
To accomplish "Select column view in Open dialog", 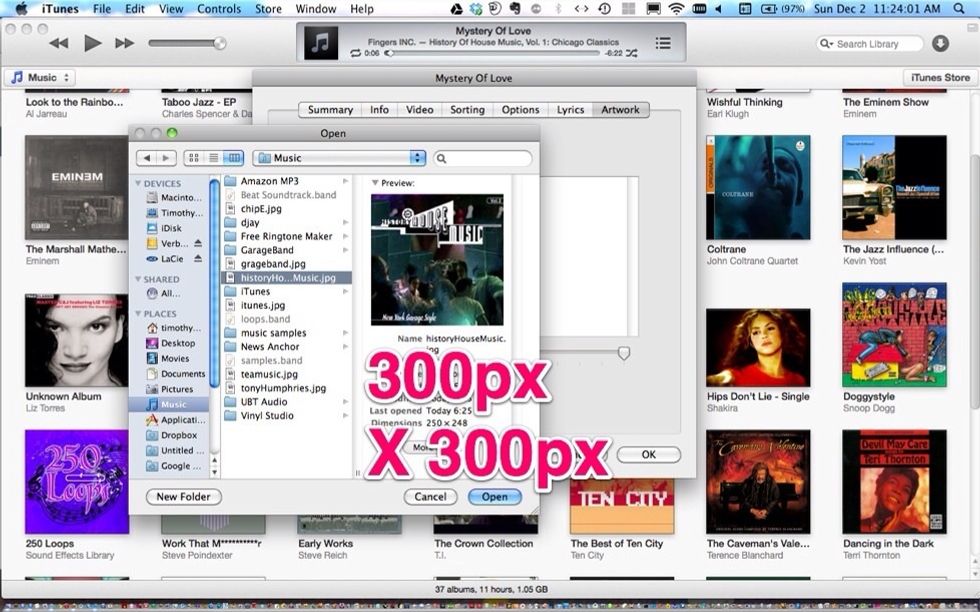I will [x=233, y=158].
